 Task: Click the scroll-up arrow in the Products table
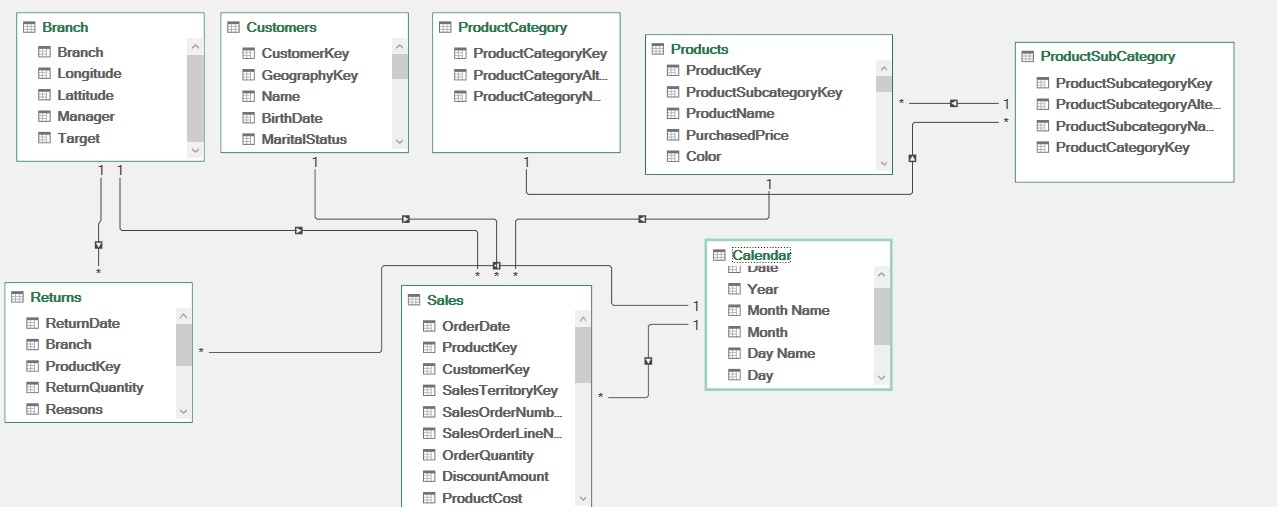883,69
